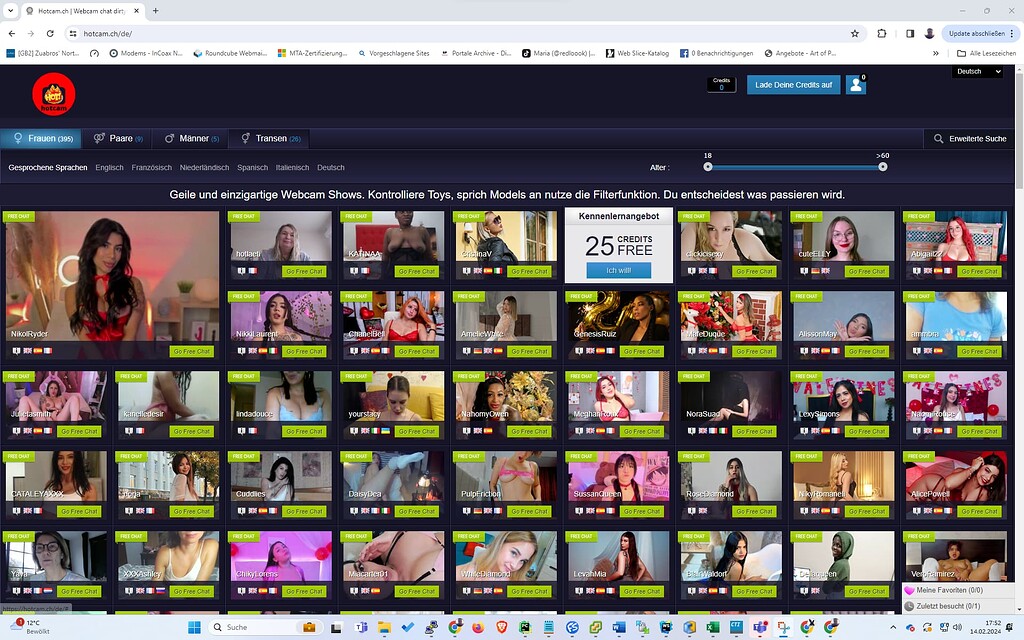Click Go Free Chat for DaisyDea
1024x640 pixels.
point(417,511)
